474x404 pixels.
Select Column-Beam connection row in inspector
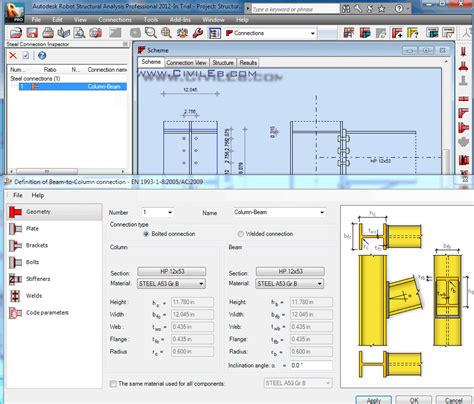point(73,87)
